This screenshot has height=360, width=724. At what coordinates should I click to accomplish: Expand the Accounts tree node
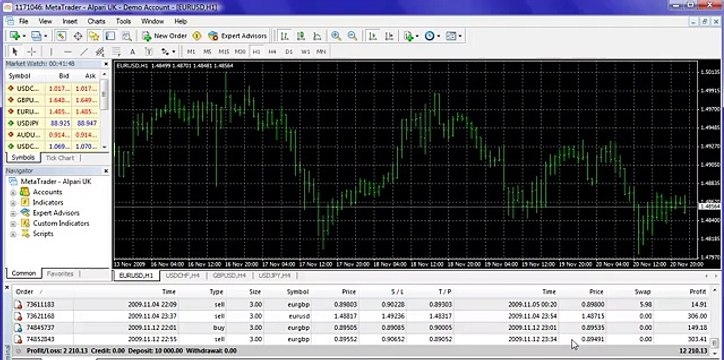click(x=13, y=192)
